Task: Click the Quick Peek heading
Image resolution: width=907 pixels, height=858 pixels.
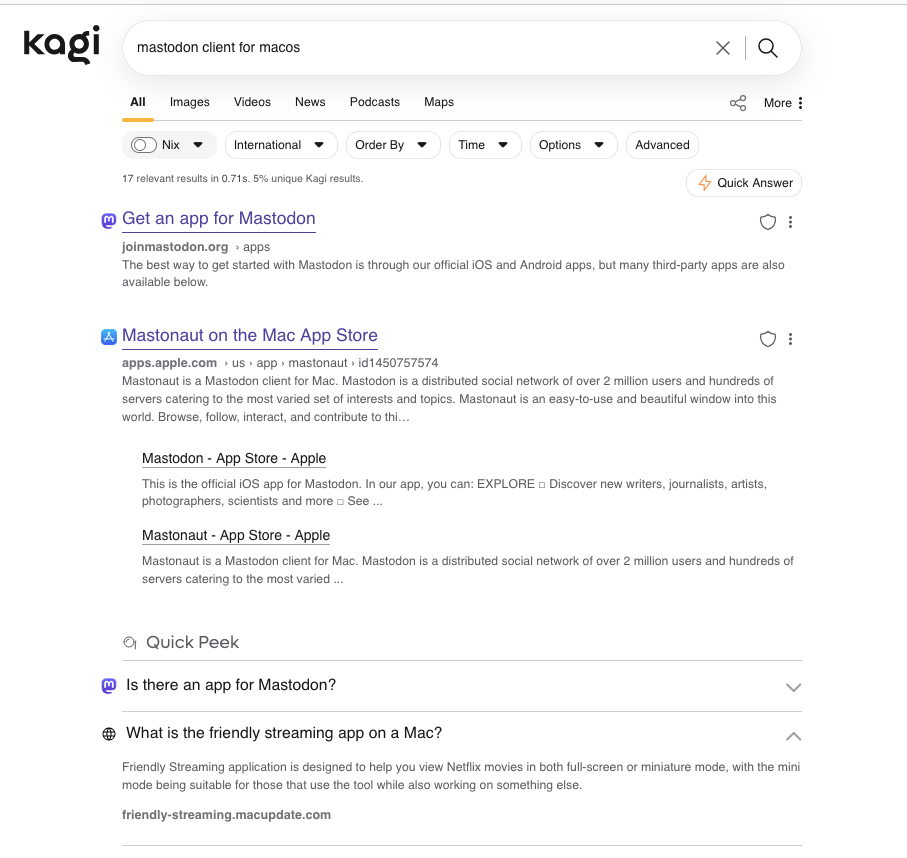Action: tap(192, 643)
